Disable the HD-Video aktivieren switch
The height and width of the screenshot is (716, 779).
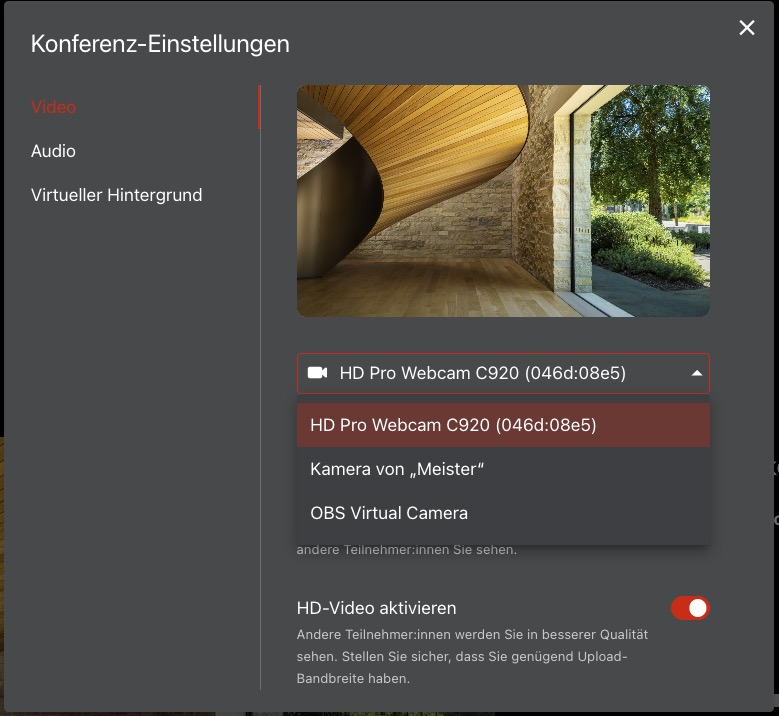click(690, 608)
